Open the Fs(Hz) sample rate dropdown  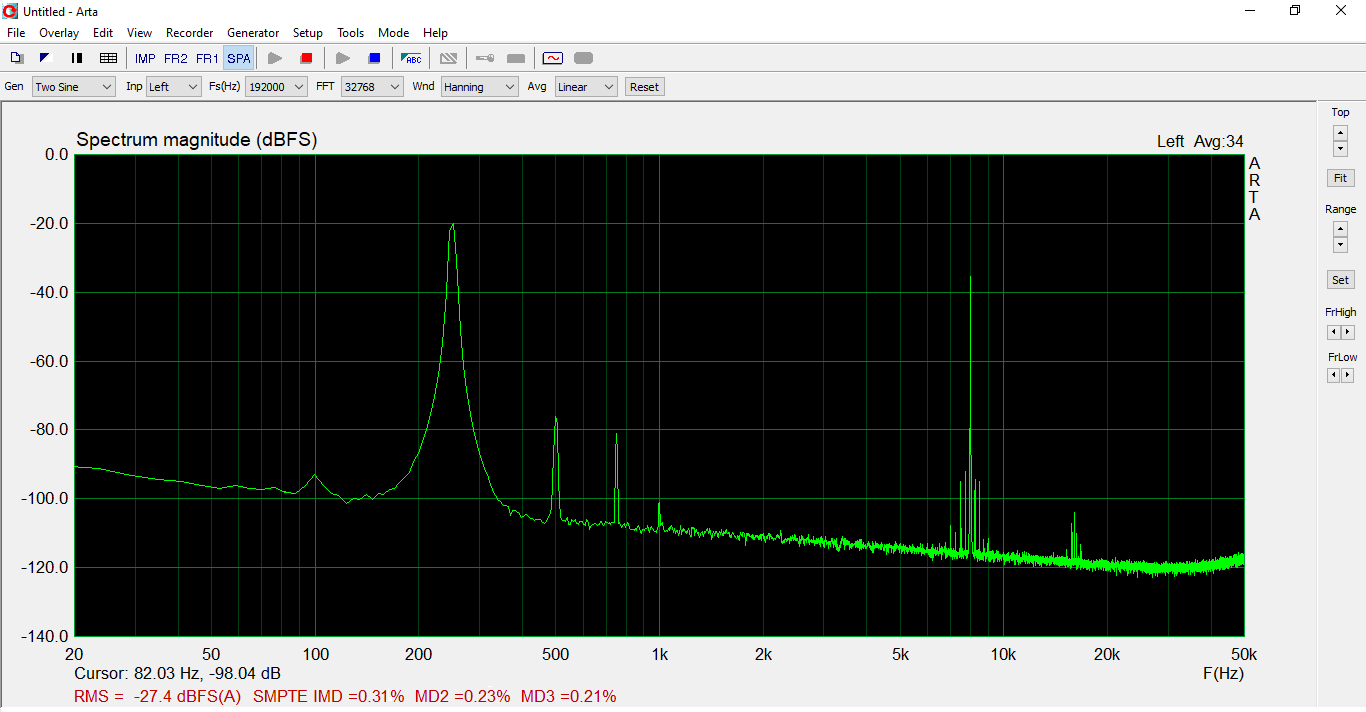pyautogui.click(x=277, y=87)
